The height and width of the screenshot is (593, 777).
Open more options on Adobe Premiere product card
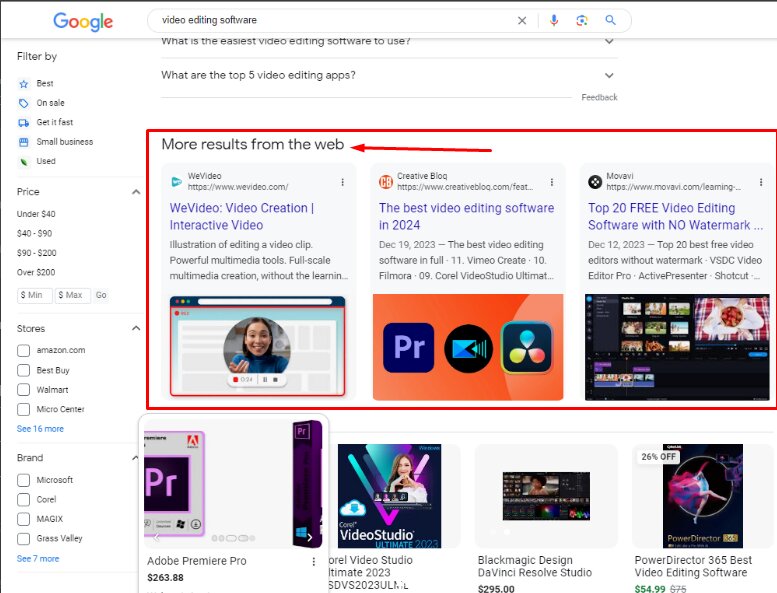pos(314,562)
